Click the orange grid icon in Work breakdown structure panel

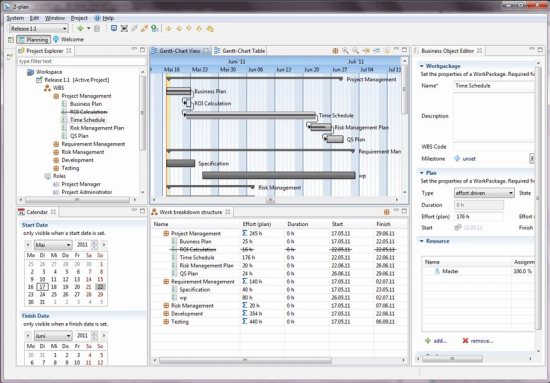(387, 212)
